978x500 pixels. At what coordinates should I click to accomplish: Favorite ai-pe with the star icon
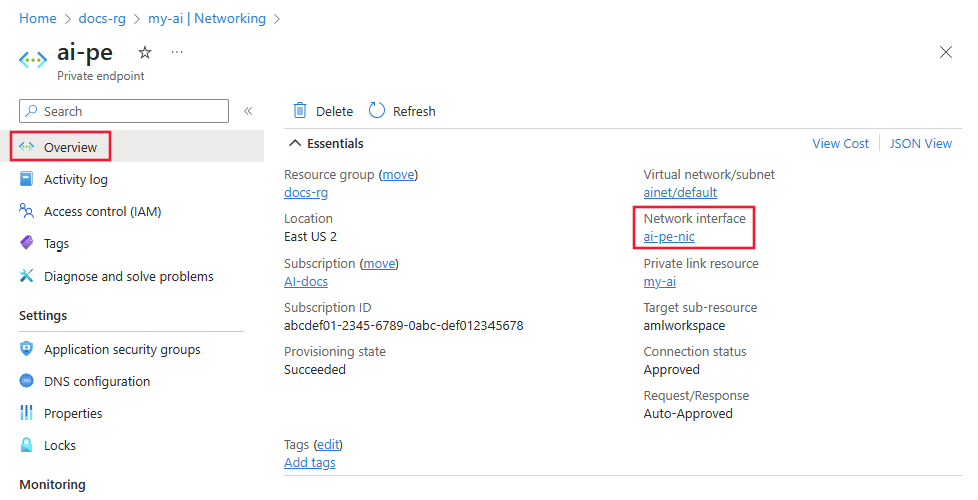click(x=145, y=52)
